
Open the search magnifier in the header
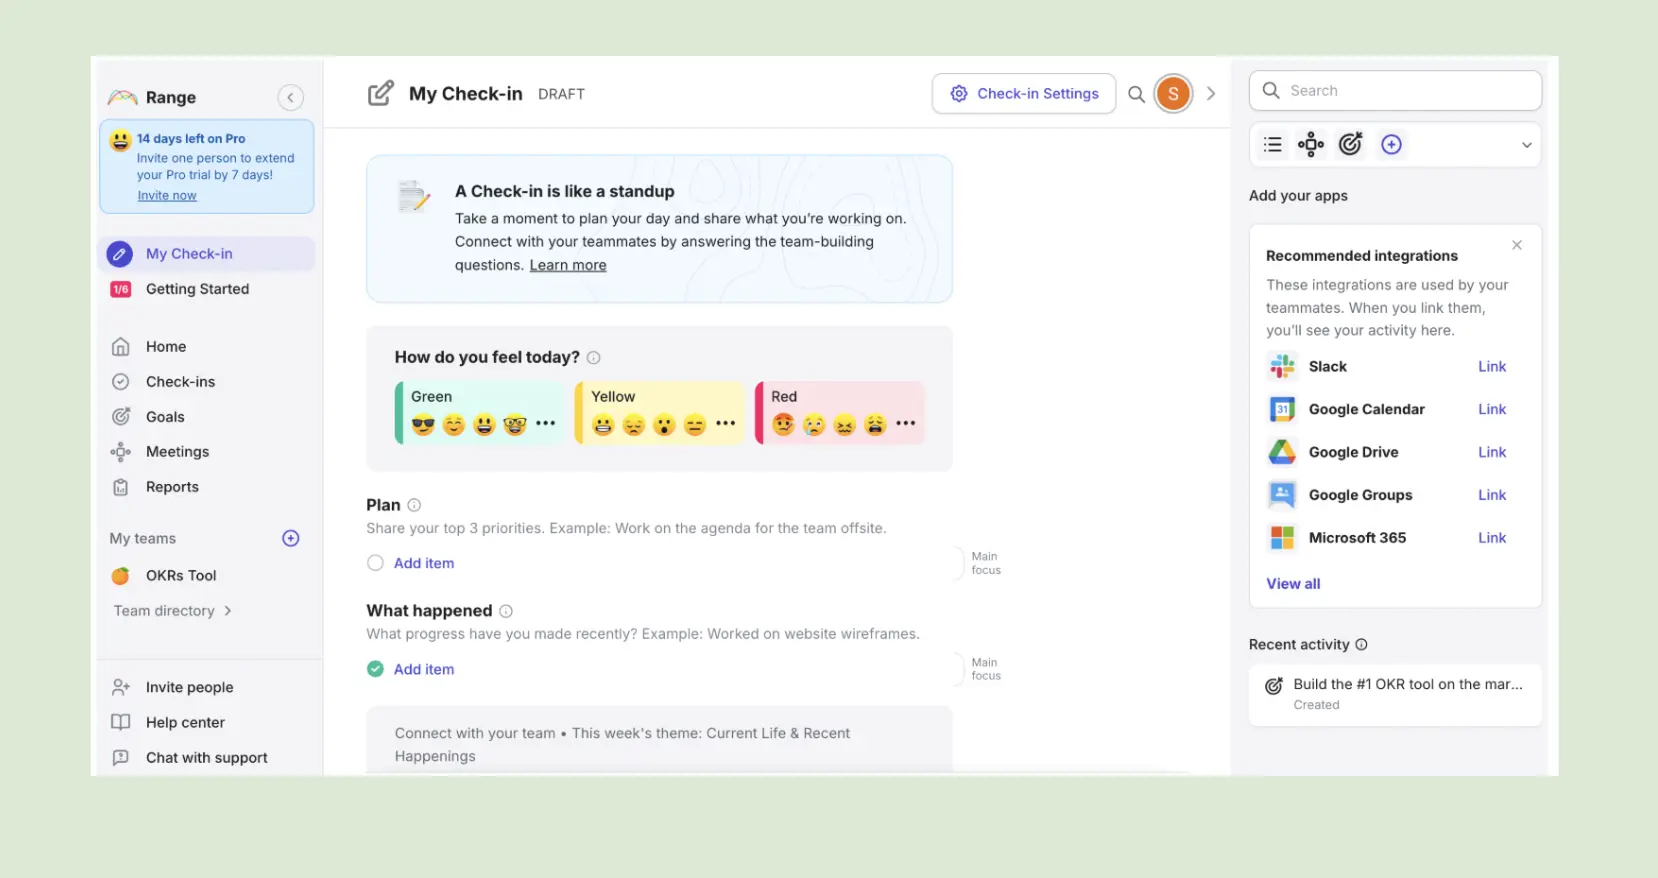(1136, 94)
